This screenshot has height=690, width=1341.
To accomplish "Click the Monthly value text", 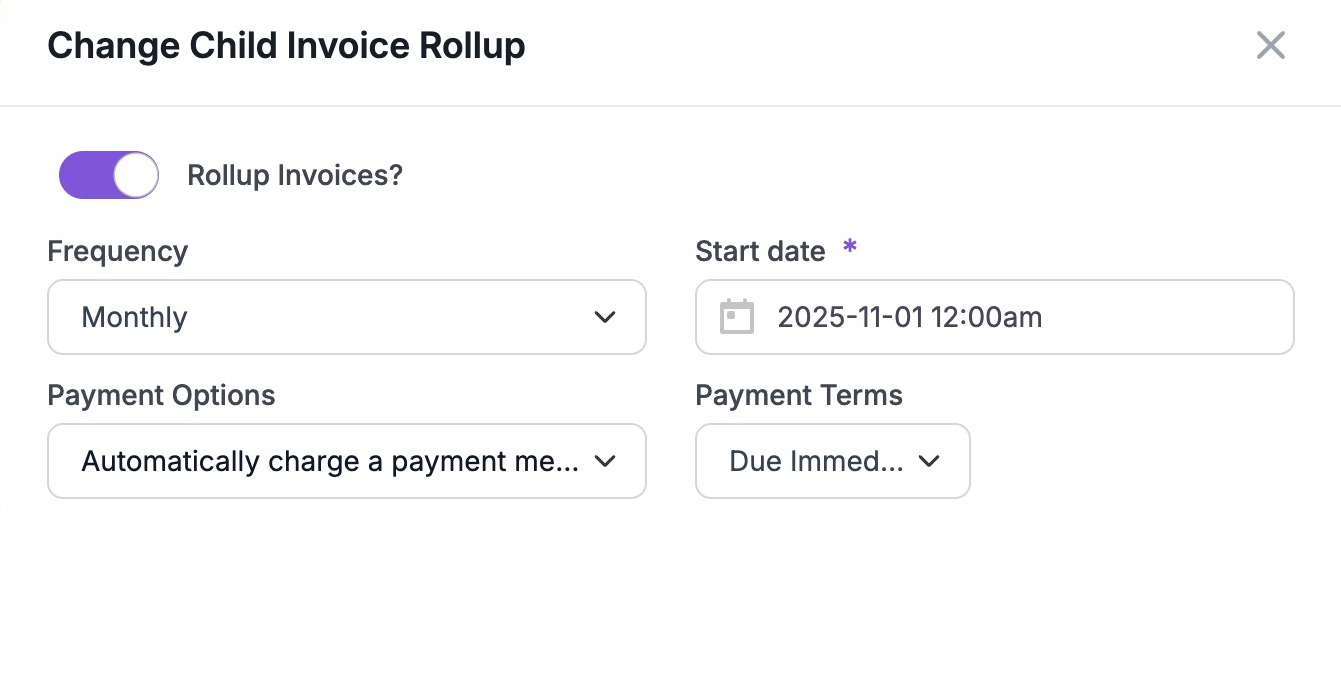I will [134, 317].
